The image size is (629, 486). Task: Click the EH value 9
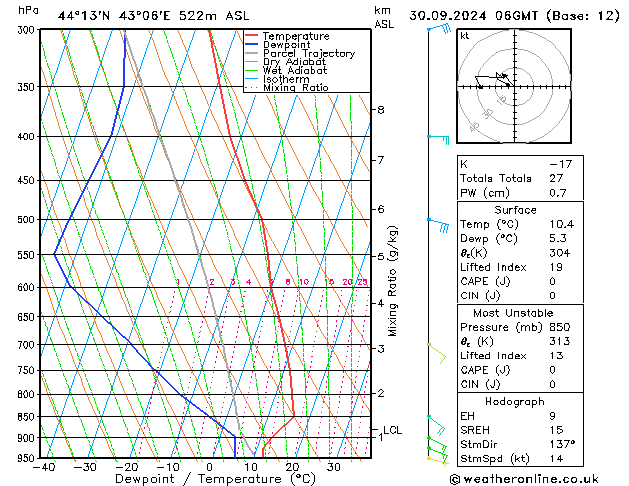coord(552,416)
